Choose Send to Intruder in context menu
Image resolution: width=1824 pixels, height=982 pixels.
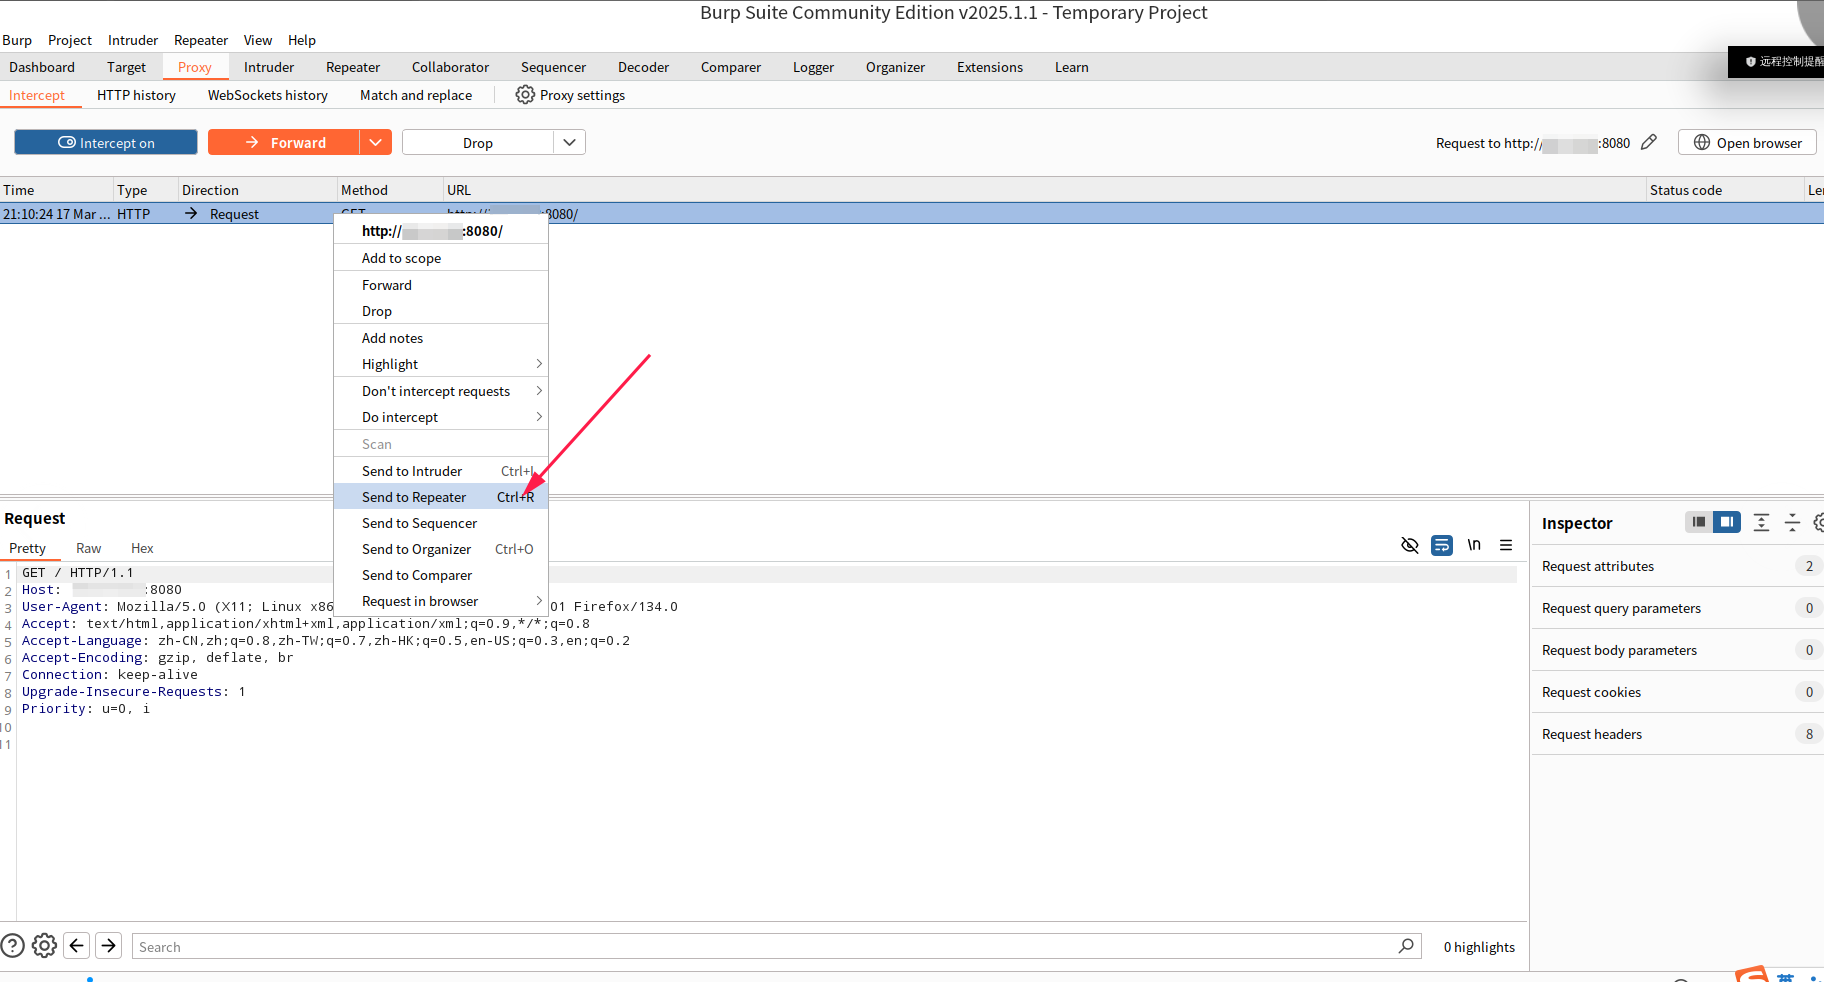(x=441, y=471)
